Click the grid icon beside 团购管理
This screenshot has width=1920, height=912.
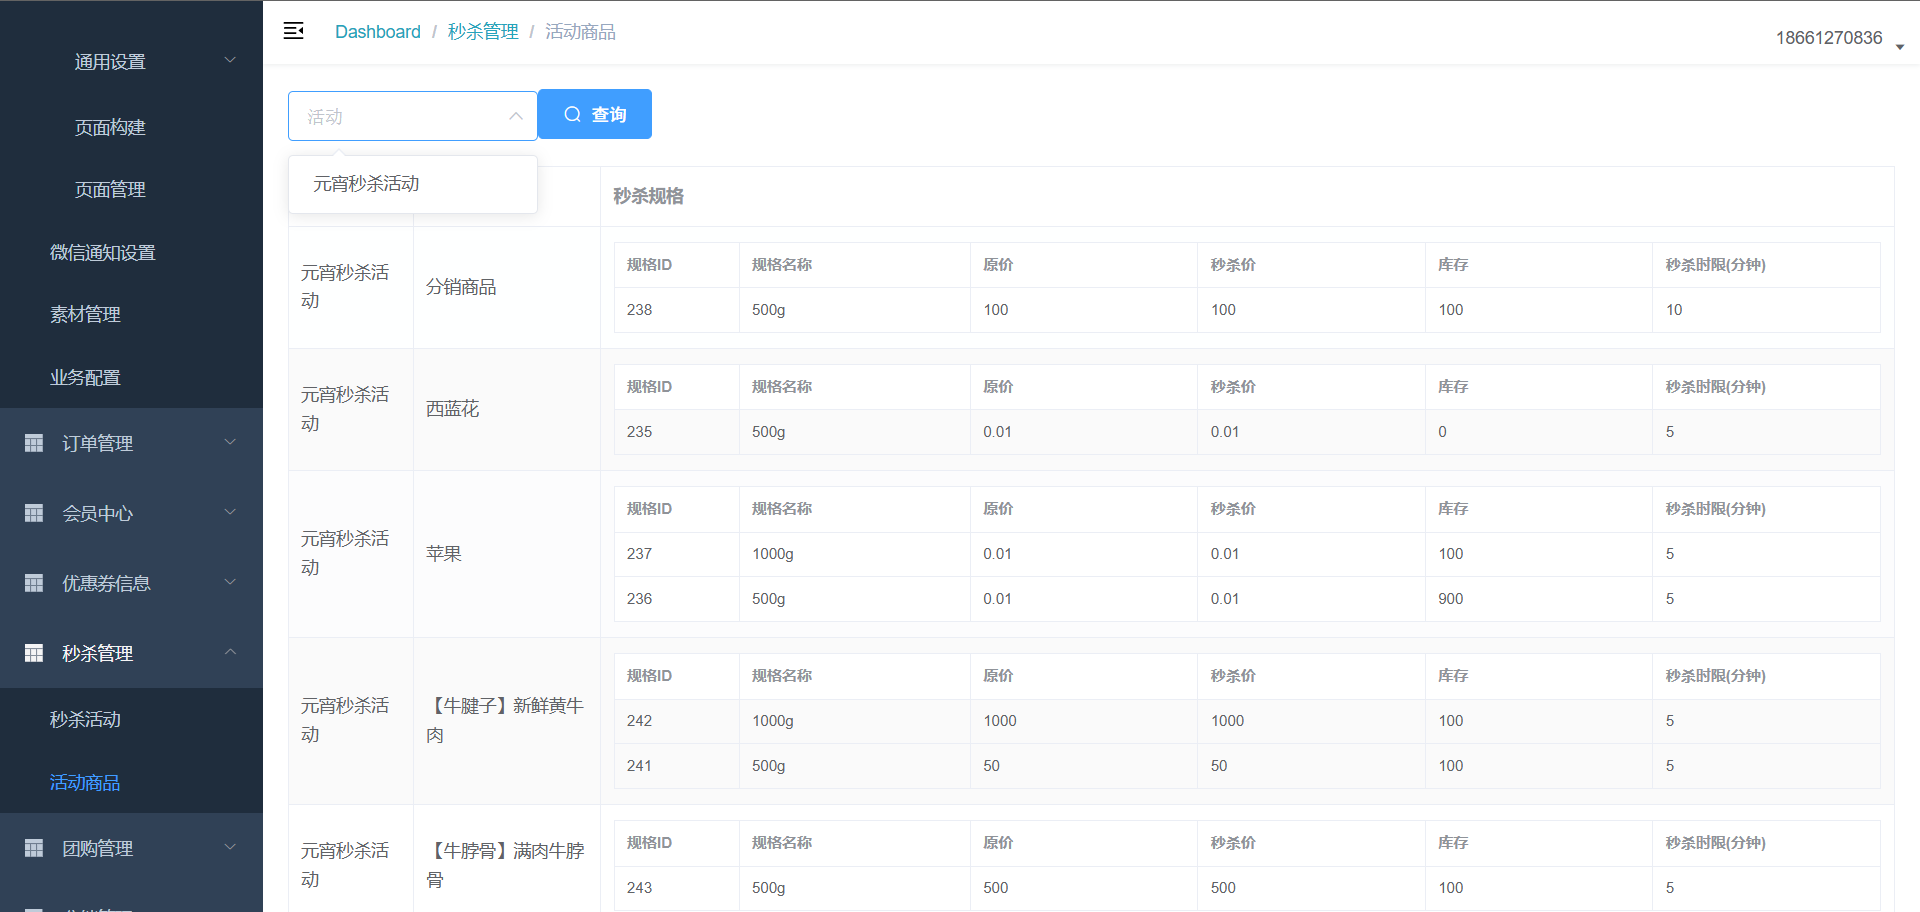[34, 848]
